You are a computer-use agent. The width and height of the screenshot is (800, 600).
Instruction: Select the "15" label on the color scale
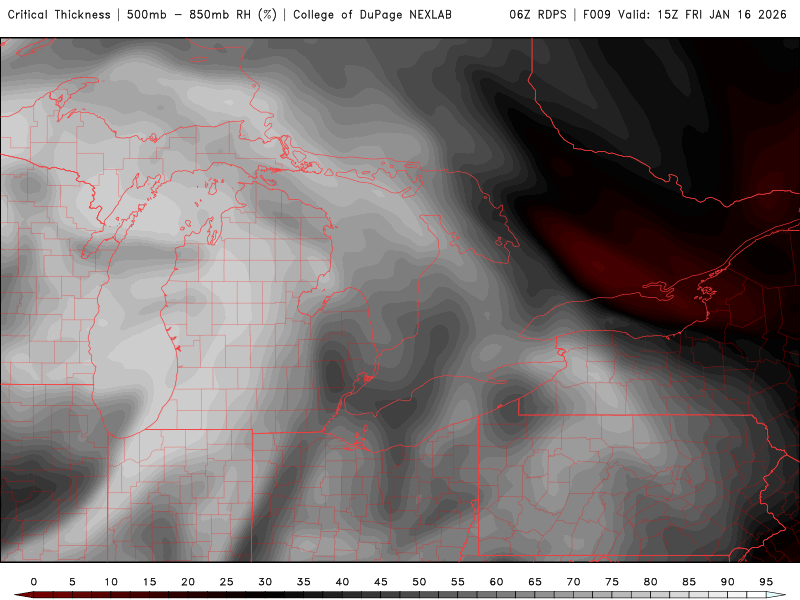[149, 582]
